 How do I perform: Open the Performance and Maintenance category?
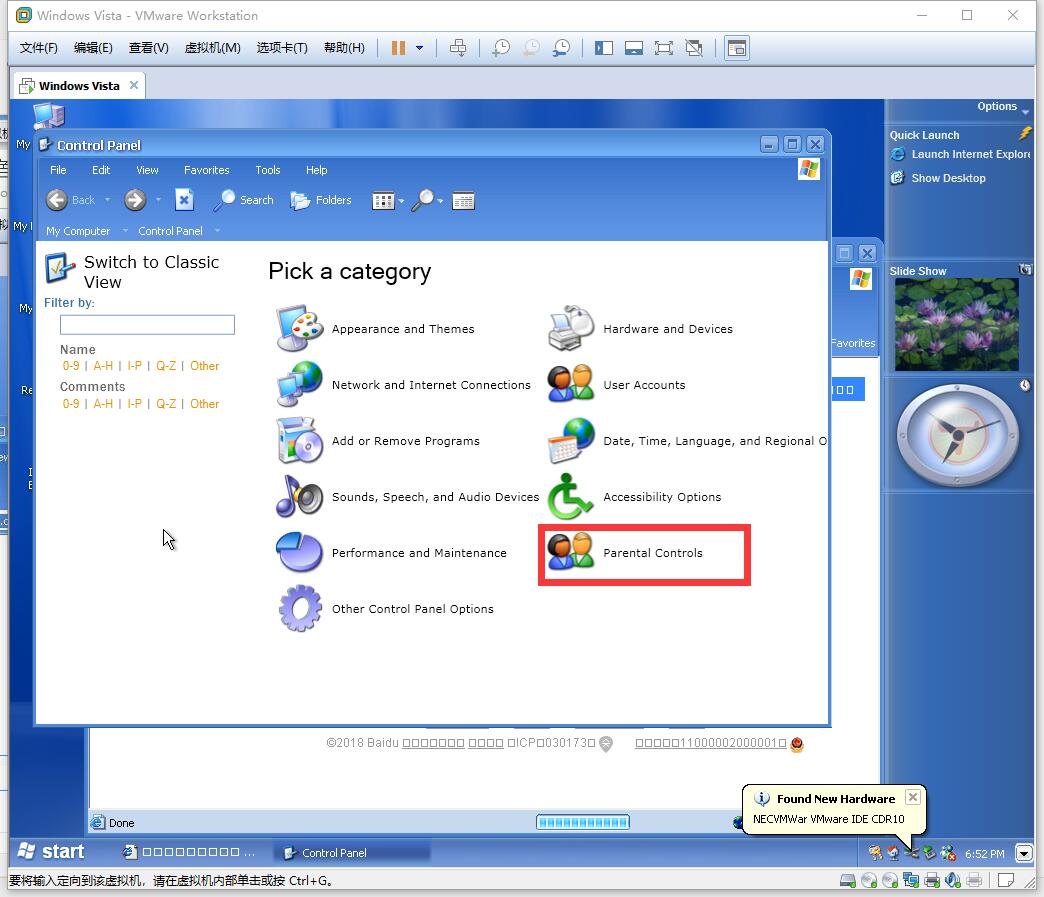tap(392, 552)
